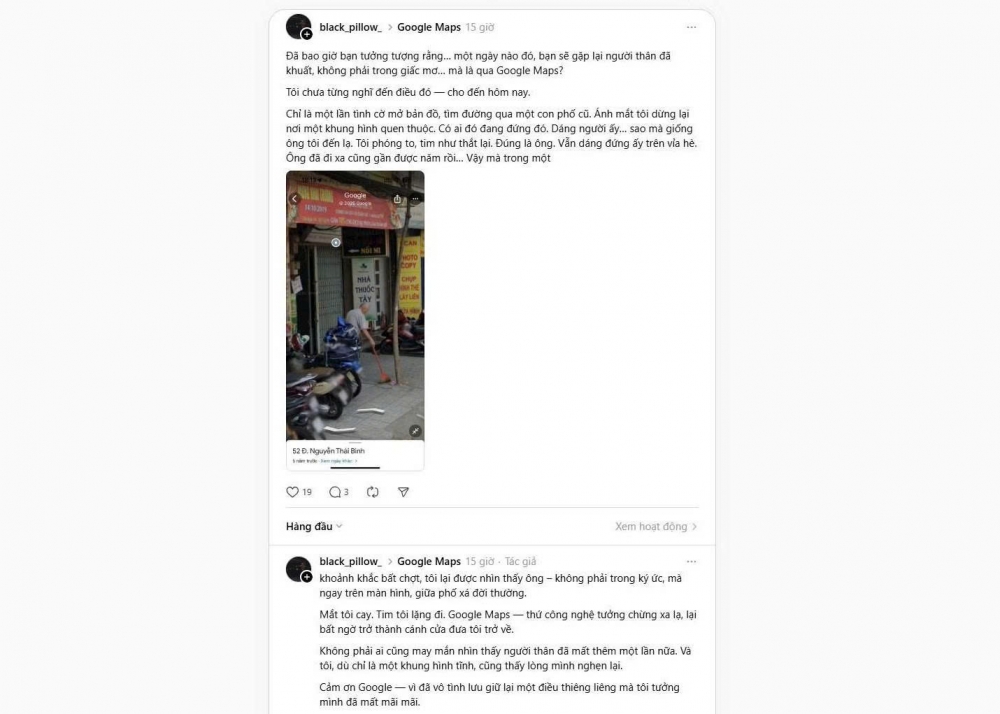Visit the black_pillow_ profile from the reply

pyautogui.click(x=350, y=562)
